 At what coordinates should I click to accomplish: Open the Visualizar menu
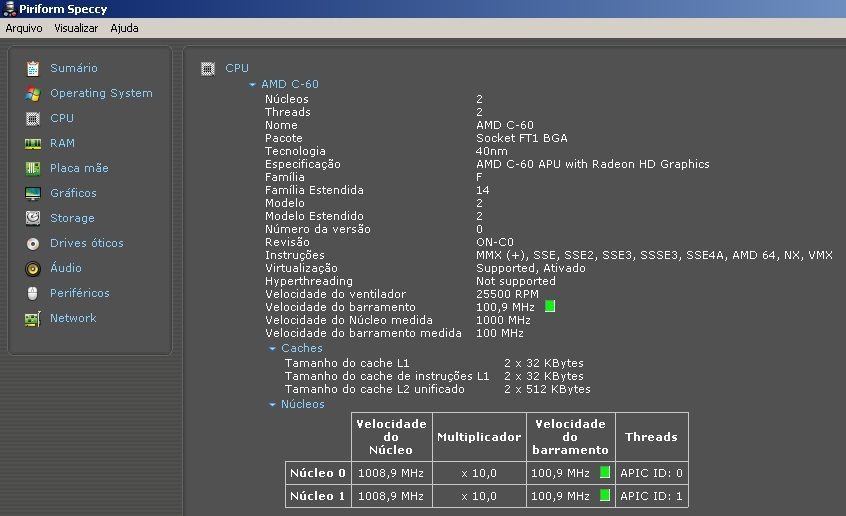pos(76,28)
